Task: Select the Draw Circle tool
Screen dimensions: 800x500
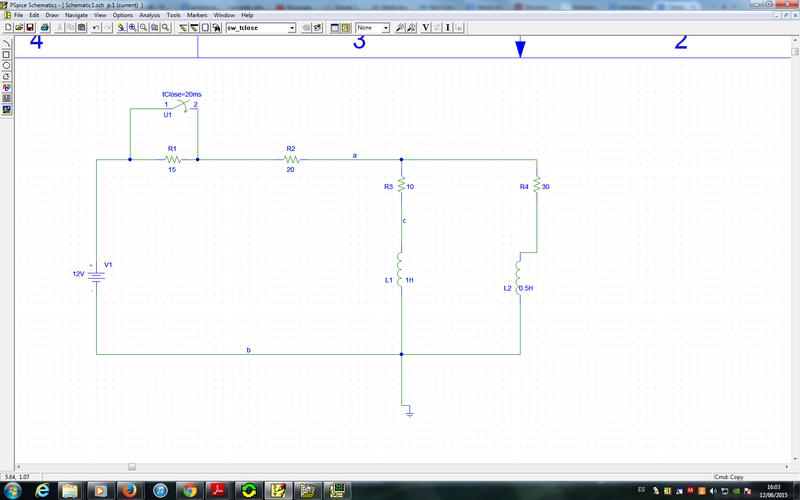Action: tap(7, 64)
